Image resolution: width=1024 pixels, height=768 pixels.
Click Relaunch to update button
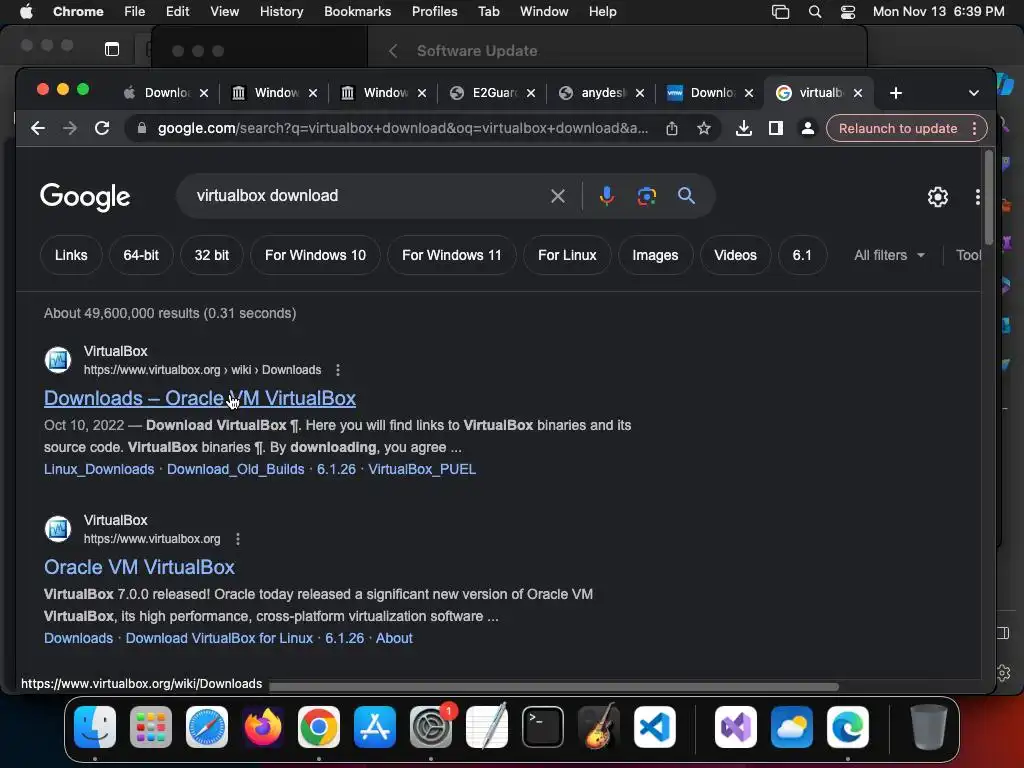898,129
